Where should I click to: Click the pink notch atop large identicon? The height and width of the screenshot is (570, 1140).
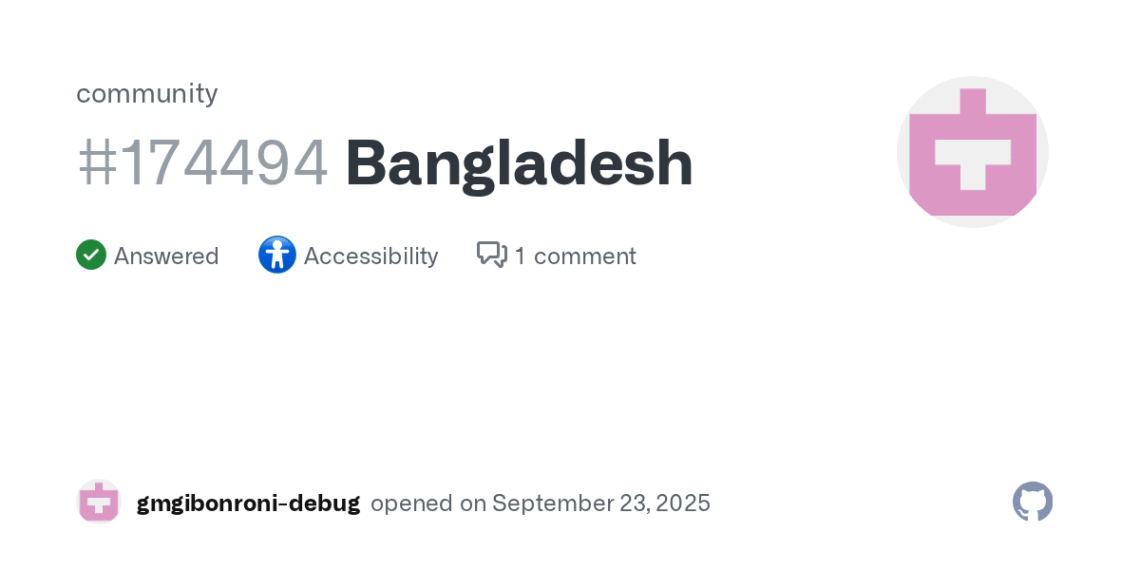click(973, 101)
